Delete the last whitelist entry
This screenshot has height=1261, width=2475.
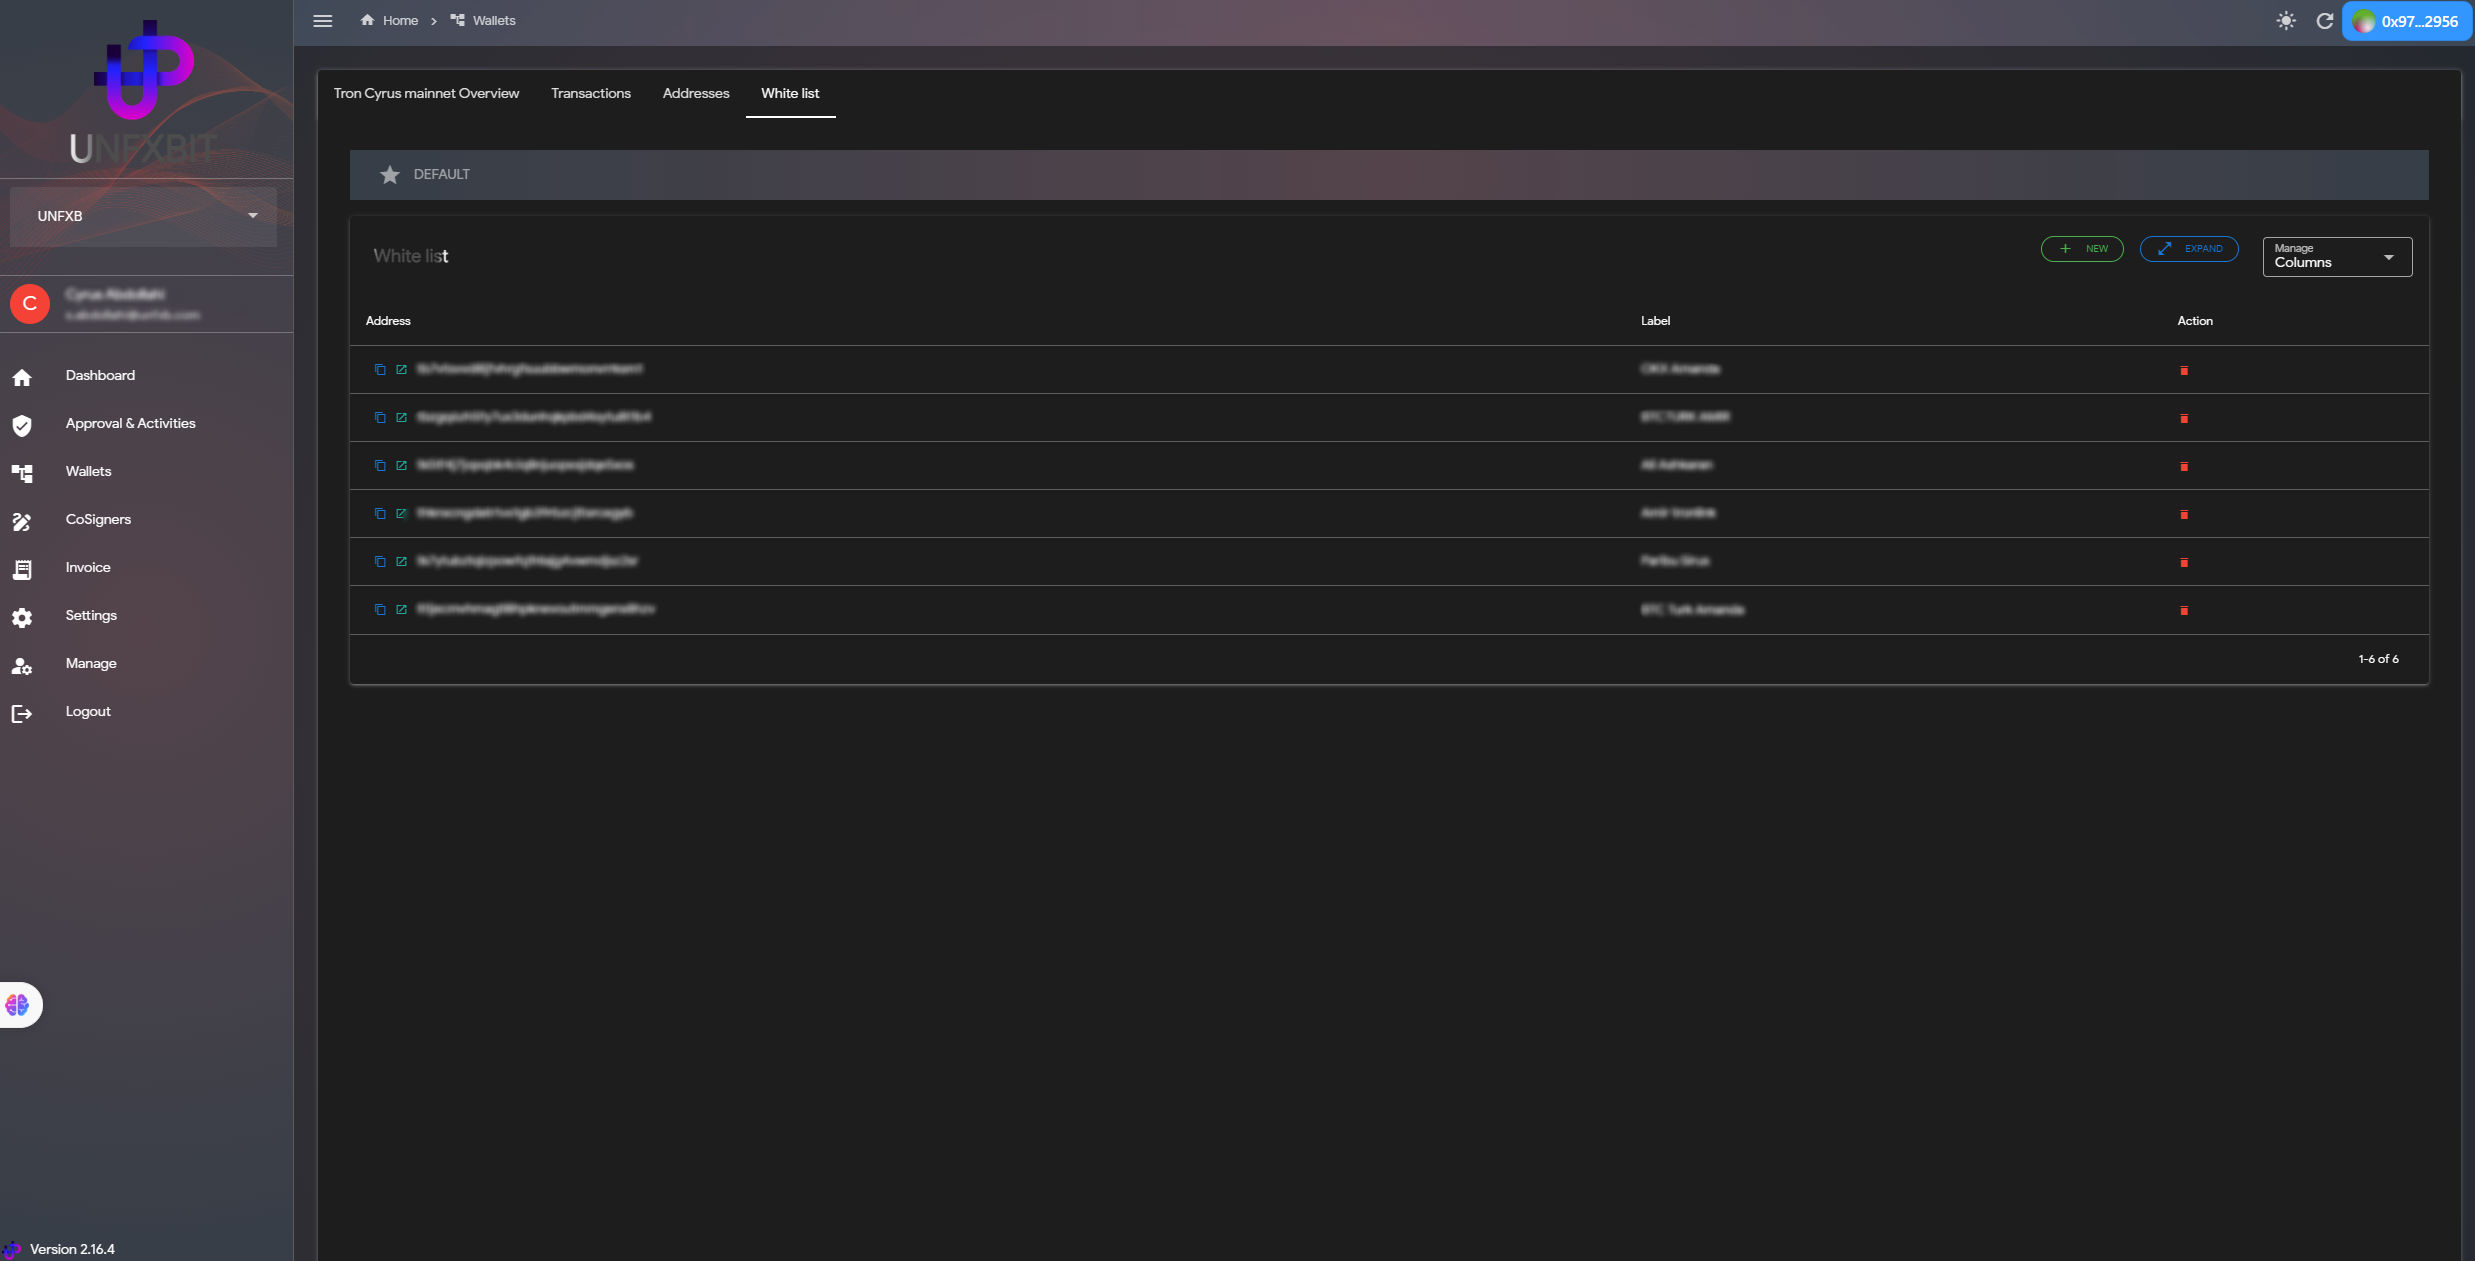[x=2184, y=610]
